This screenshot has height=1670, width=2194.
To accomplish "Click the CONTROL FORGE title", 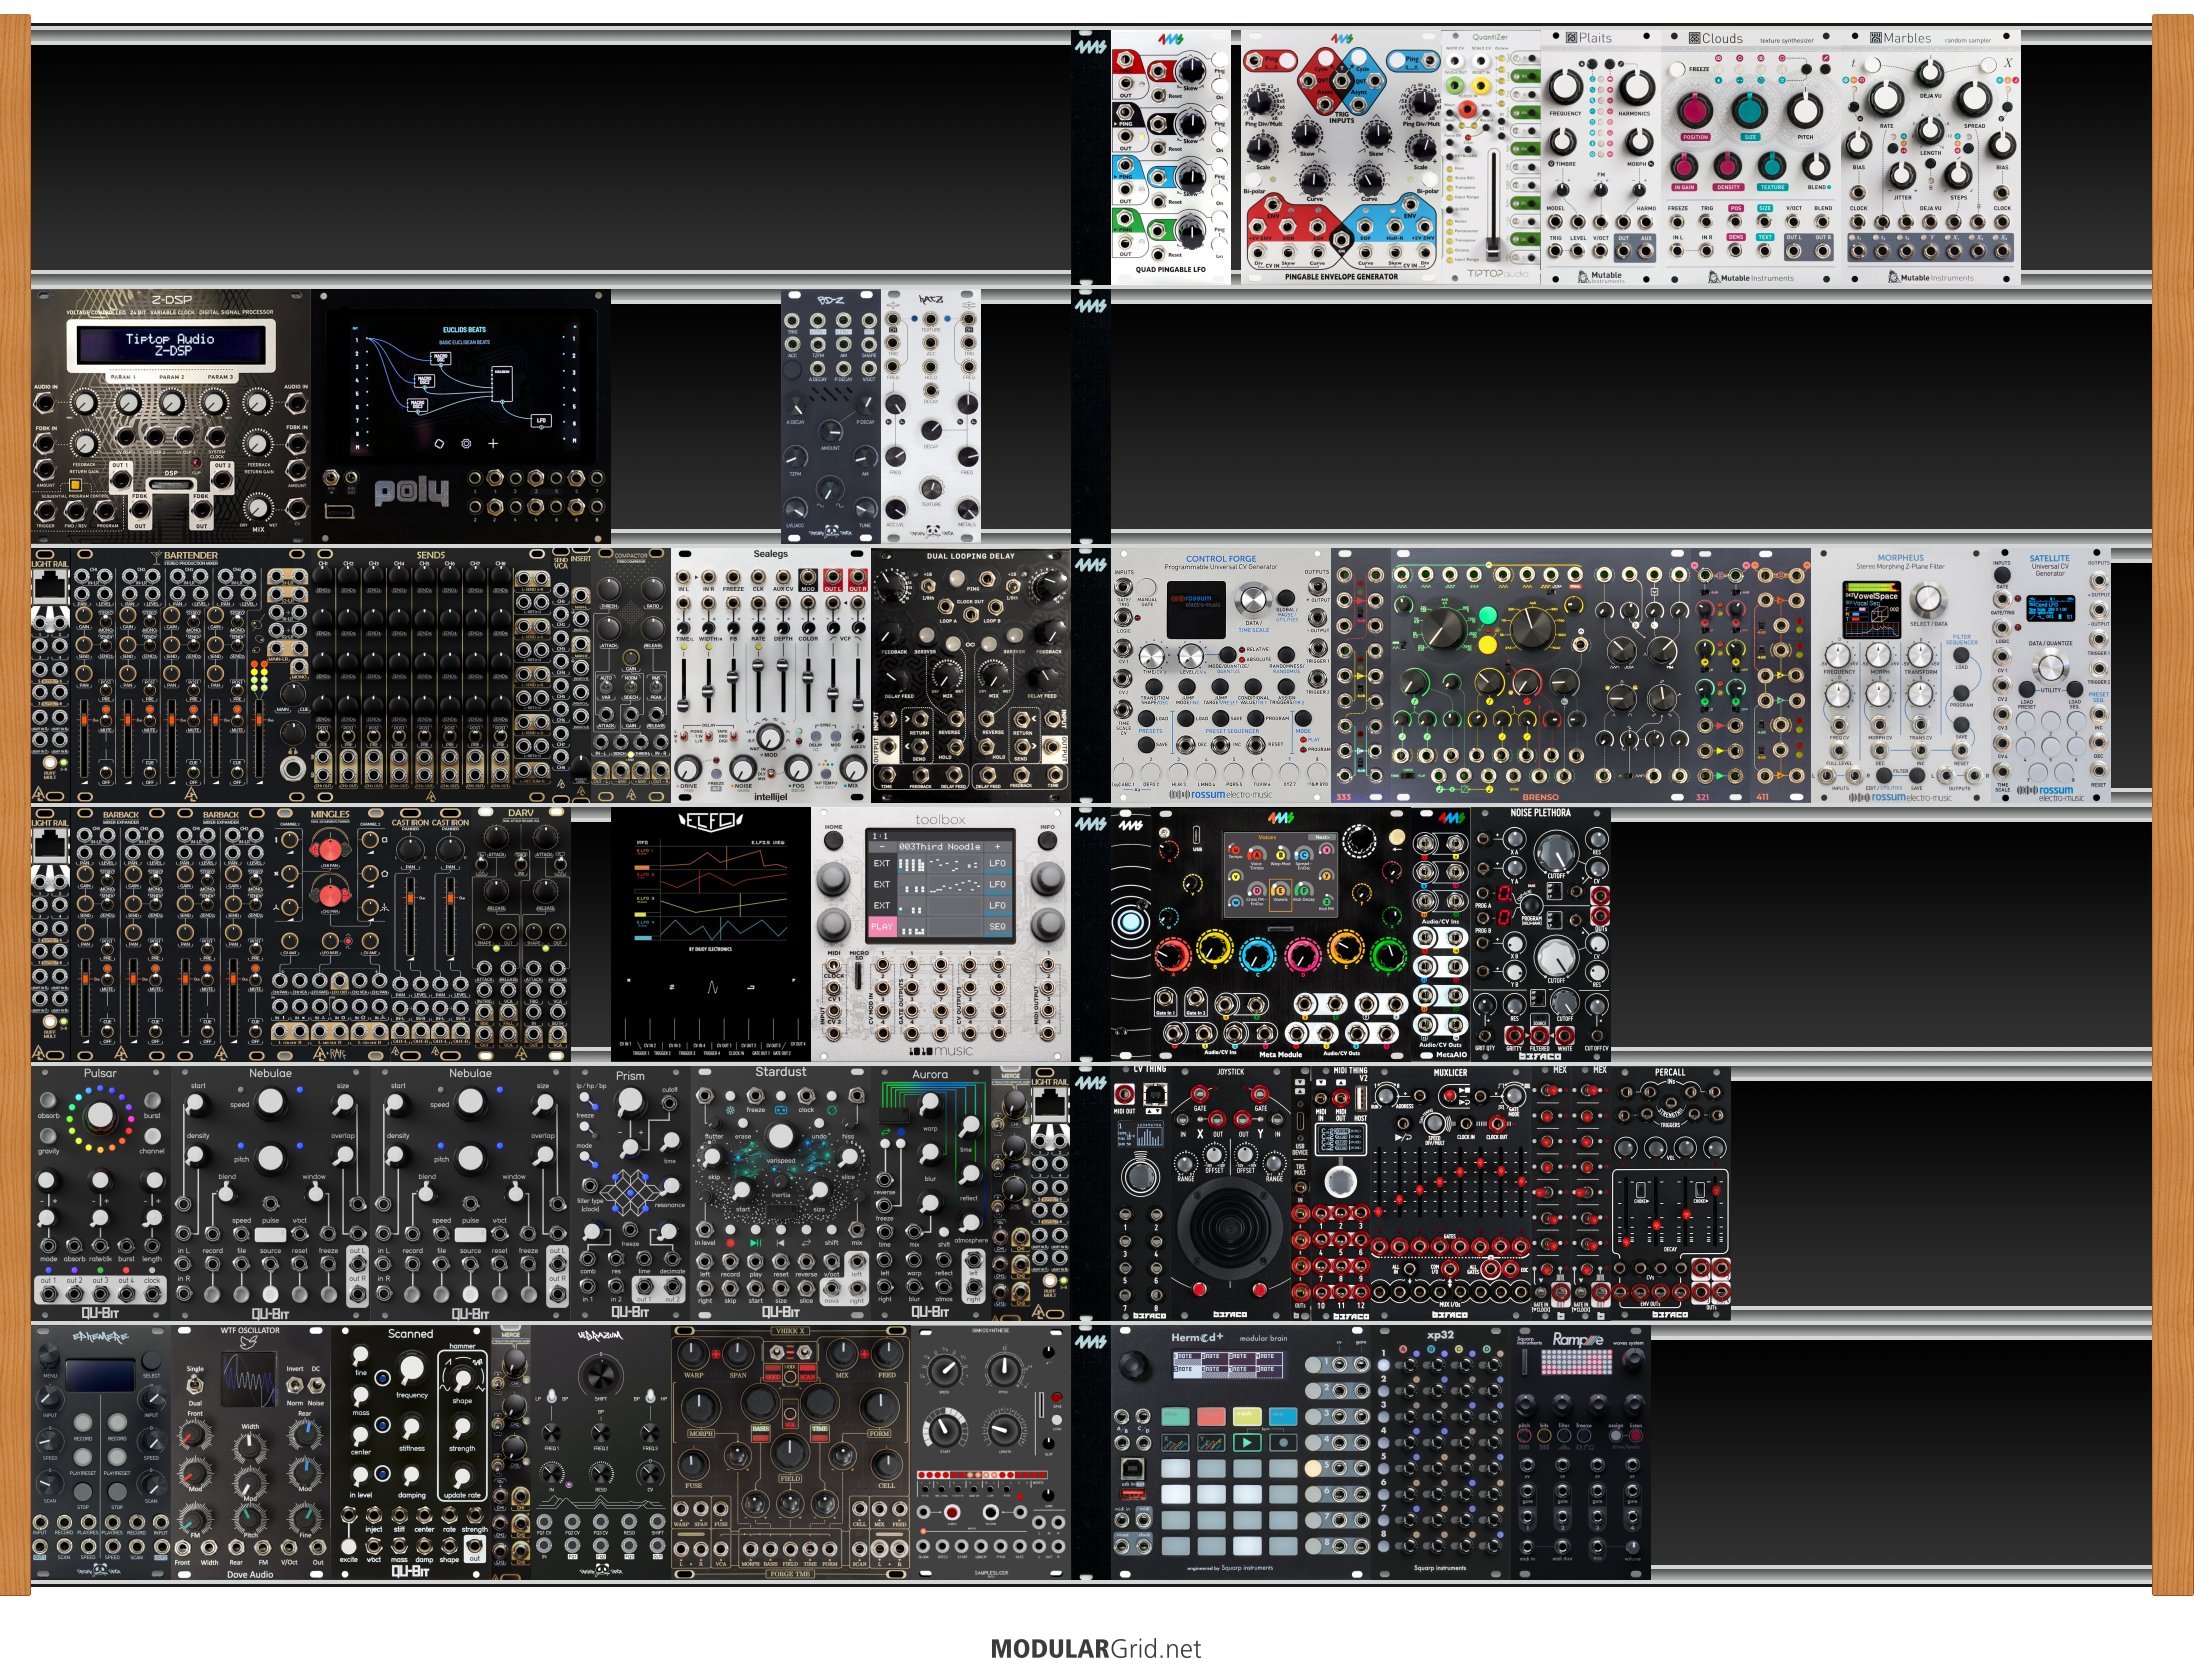I will coord(1220,559).
